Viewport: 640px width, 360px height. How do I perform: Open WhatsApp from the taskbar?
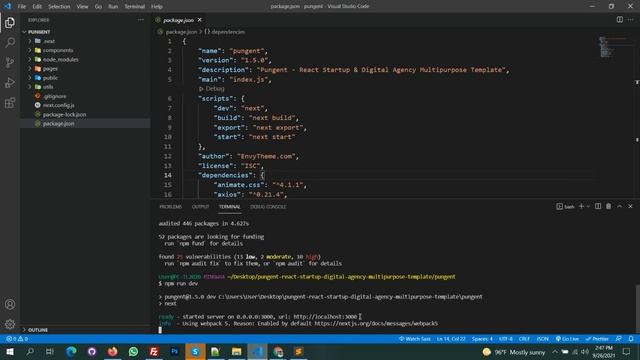133,351
